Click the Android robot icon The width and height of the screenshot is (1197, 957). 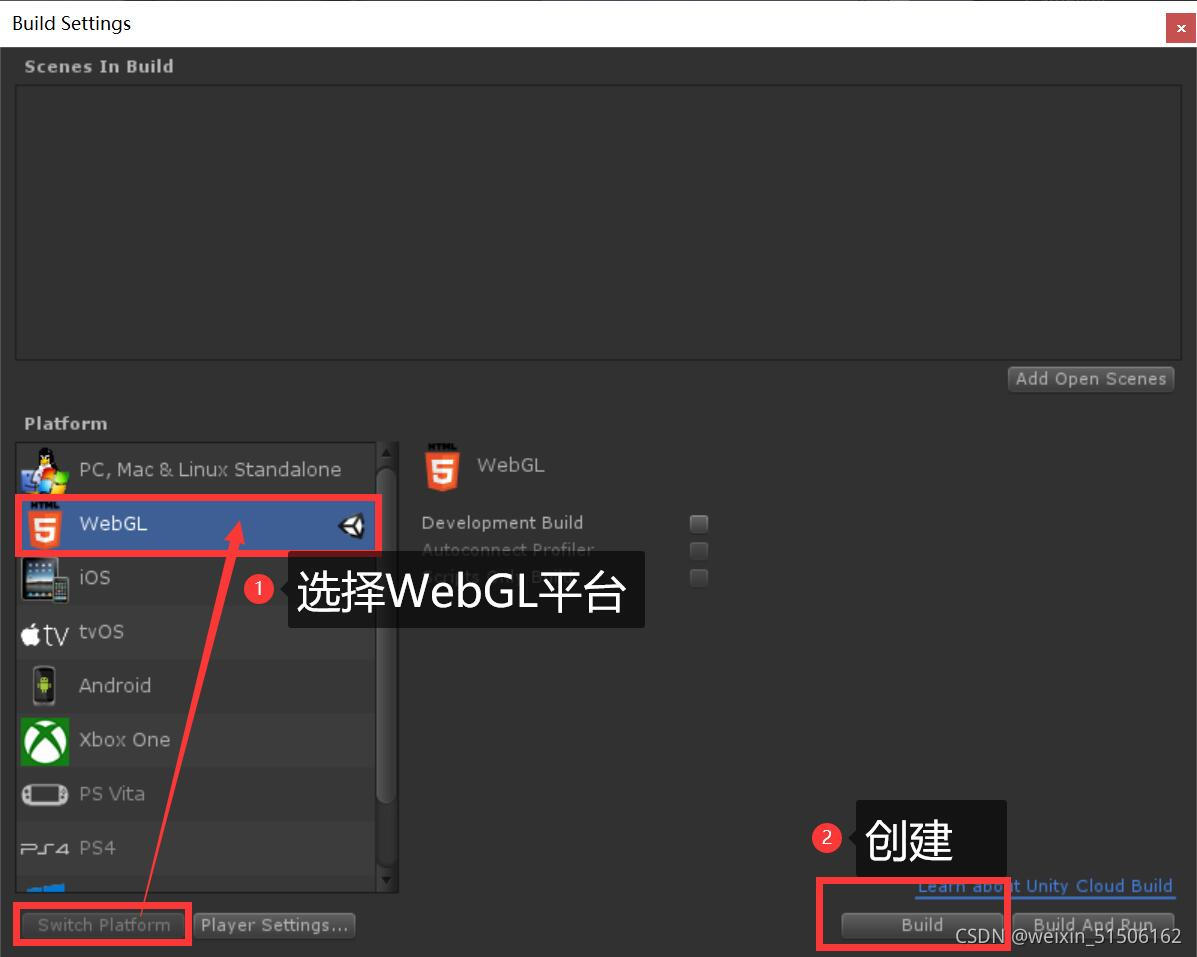tap(44, 685)
